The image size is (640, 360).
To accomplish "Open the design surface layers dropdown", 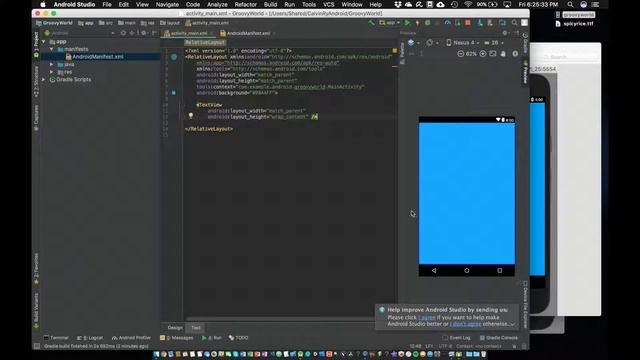I will point(413,42).
